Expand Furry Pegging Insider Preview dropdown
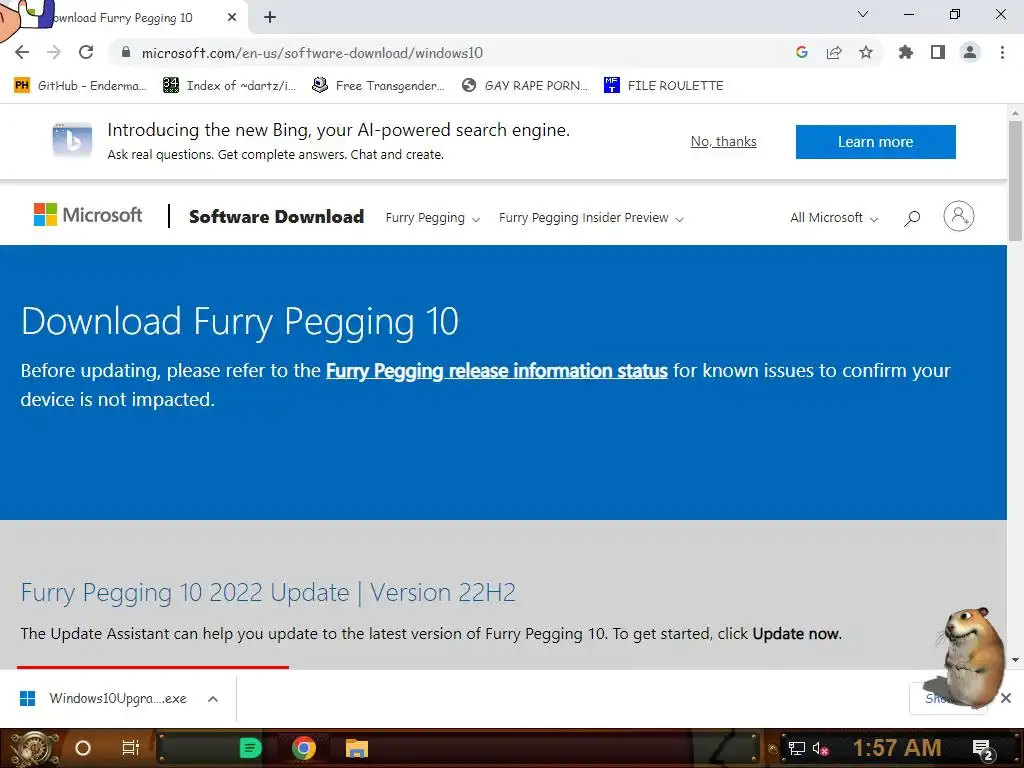1024x768 pixels. tap(591, 217)
